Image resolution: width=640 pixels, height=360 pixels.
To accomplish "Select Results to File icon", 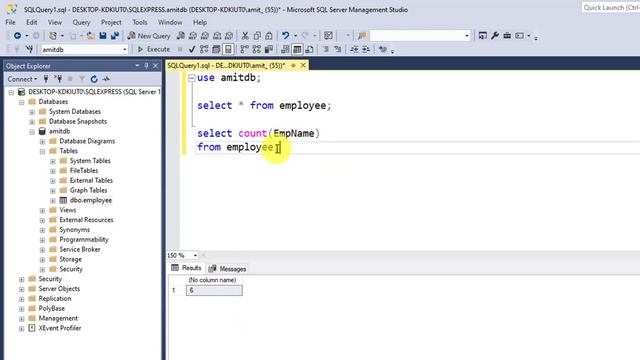I will 309,49.
